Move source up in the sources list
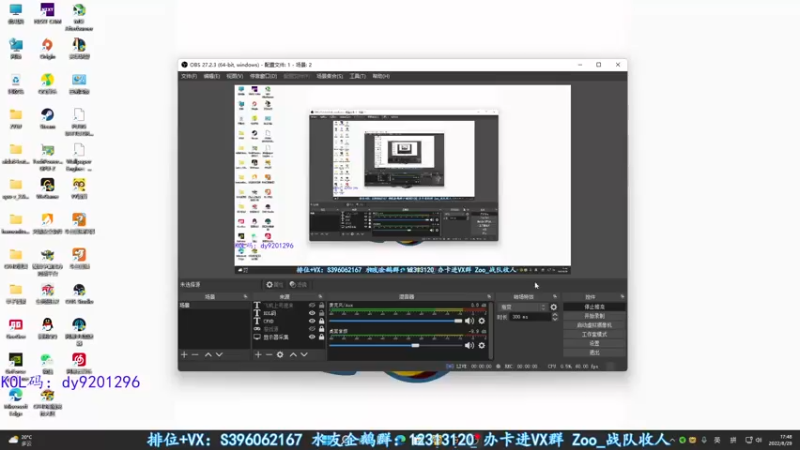 [x=293, y=355]
